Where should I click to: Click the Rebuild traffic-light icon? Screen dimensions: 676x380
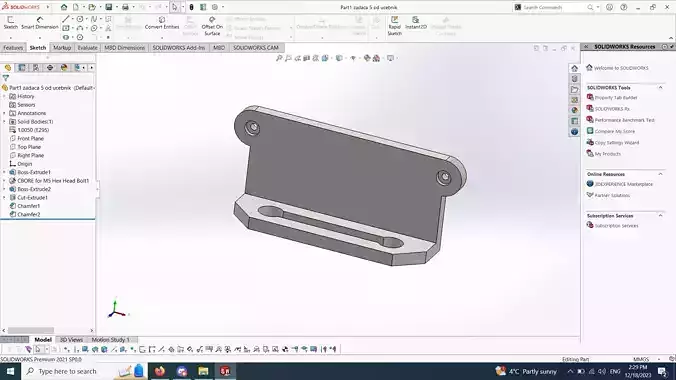[x=191, y=7]
